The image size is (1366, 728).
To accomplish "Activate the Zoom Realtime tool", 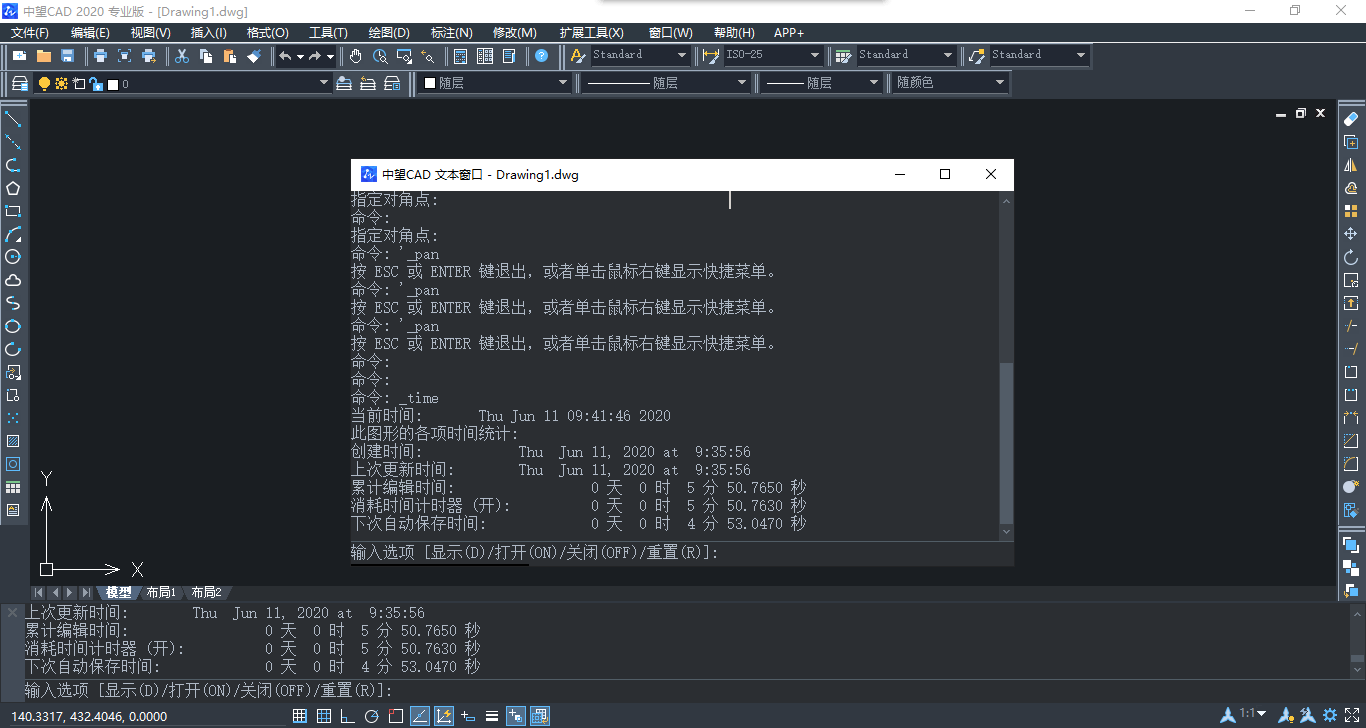I will pos(380,56).
